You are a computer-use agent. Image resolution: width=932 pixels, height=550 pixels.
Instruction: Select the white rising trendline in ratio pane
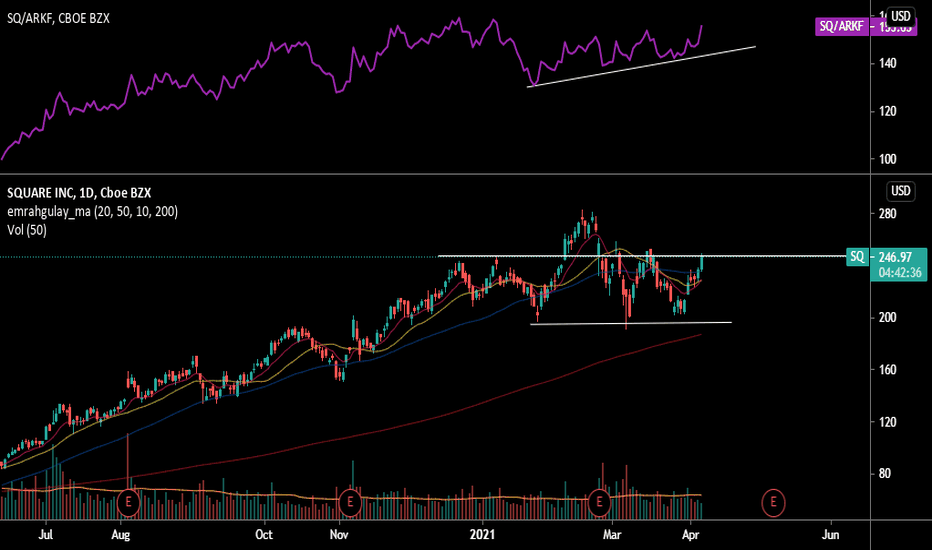pos(641,67)
